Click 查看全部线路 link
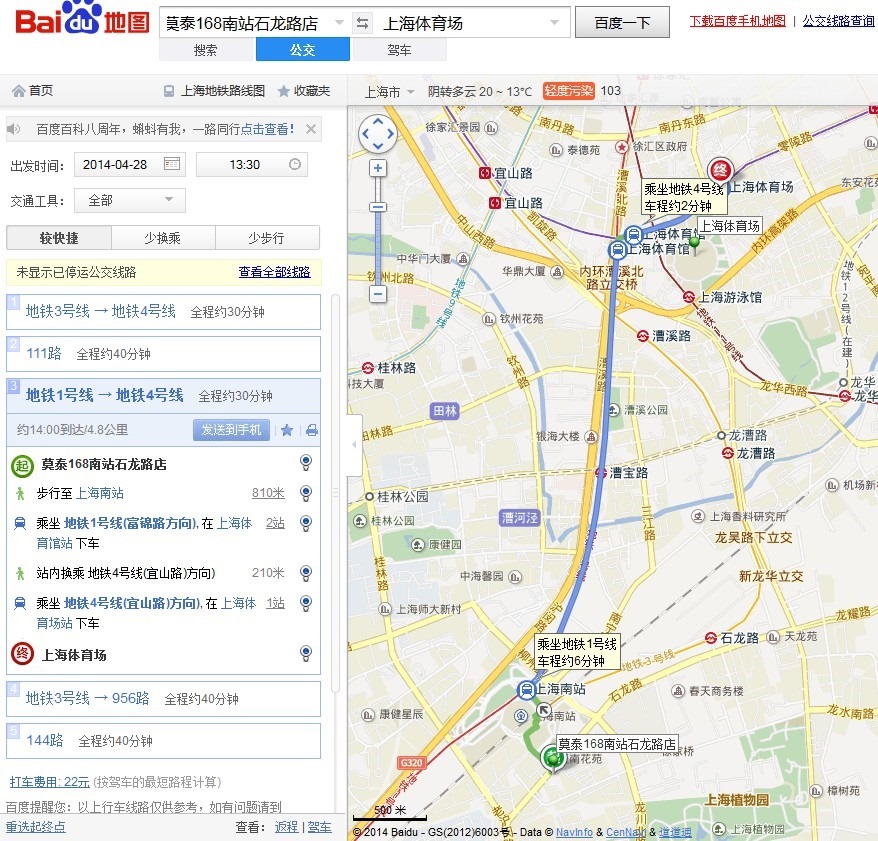 [274, 272]
